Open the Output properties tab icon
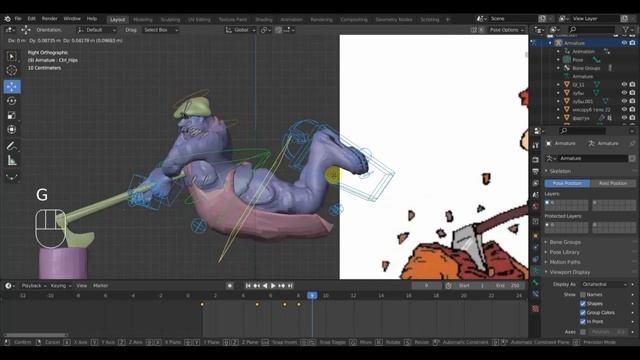Screen dimensions: 640x360 [x=536, y=171]
